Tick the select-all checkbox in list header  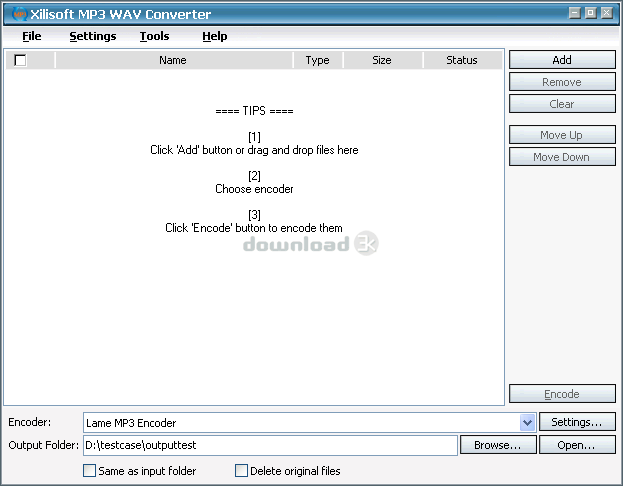20,60
